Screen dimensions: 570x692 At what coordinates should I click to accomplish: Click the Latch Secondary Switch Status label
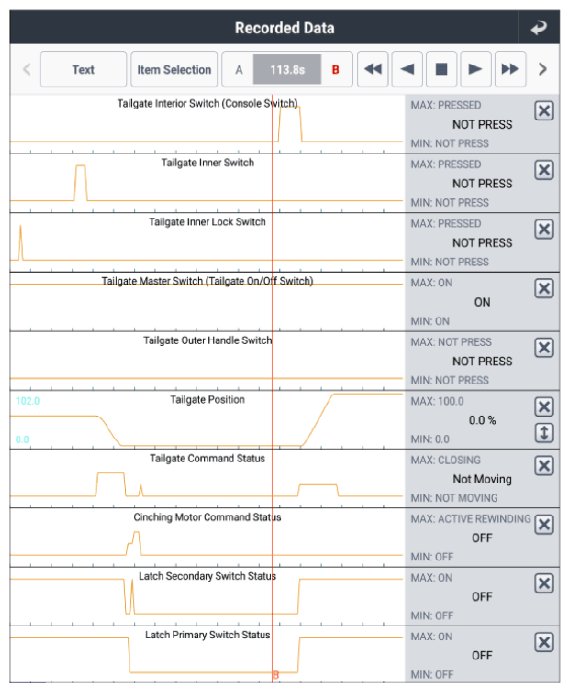click(x=207, y=576)
